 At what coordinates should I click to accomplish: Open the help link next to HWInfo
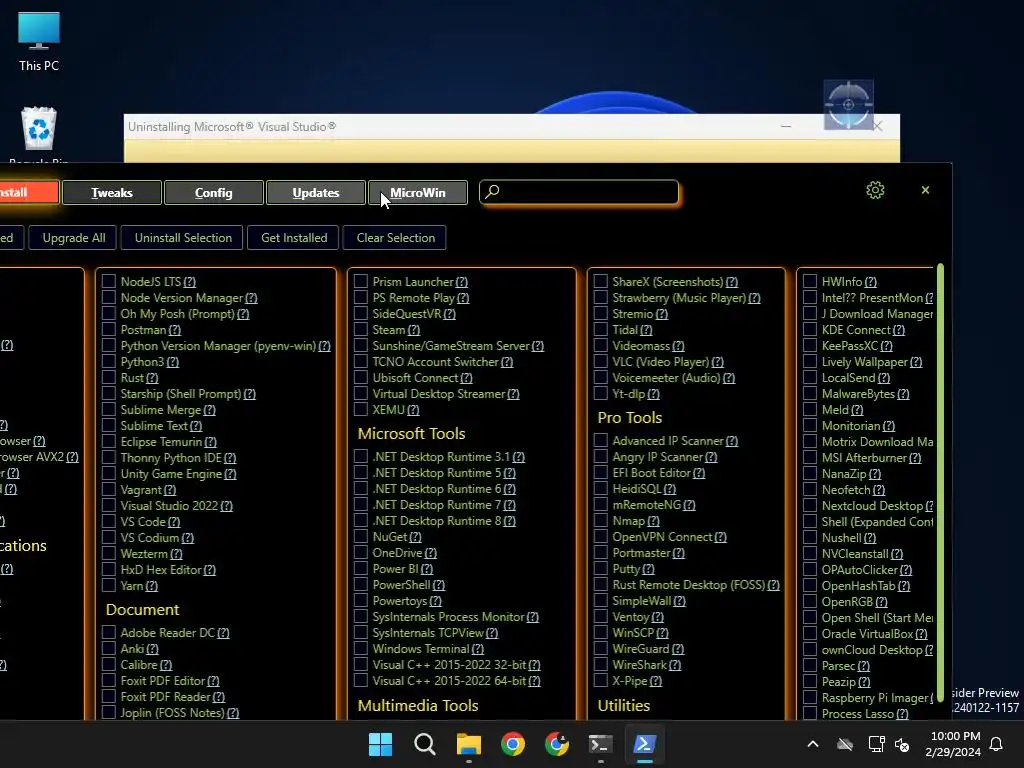coord(871,282)
